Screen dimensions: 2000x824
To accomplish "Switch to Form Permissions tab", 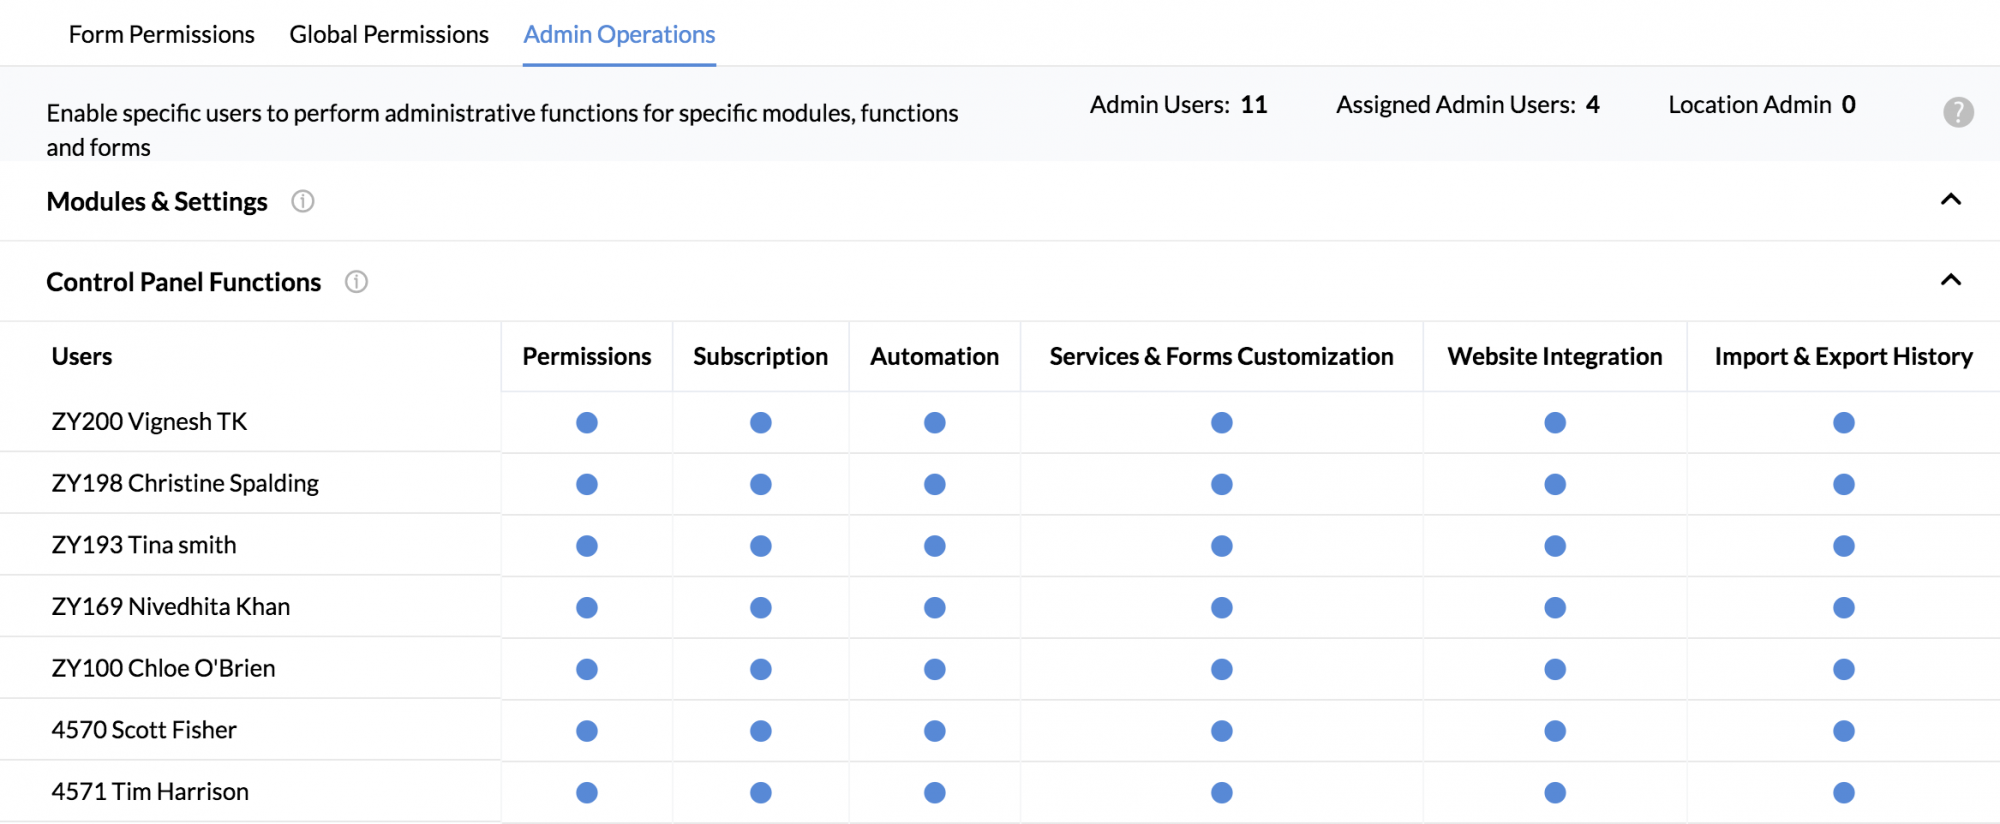I will click(x=161, y=34).
